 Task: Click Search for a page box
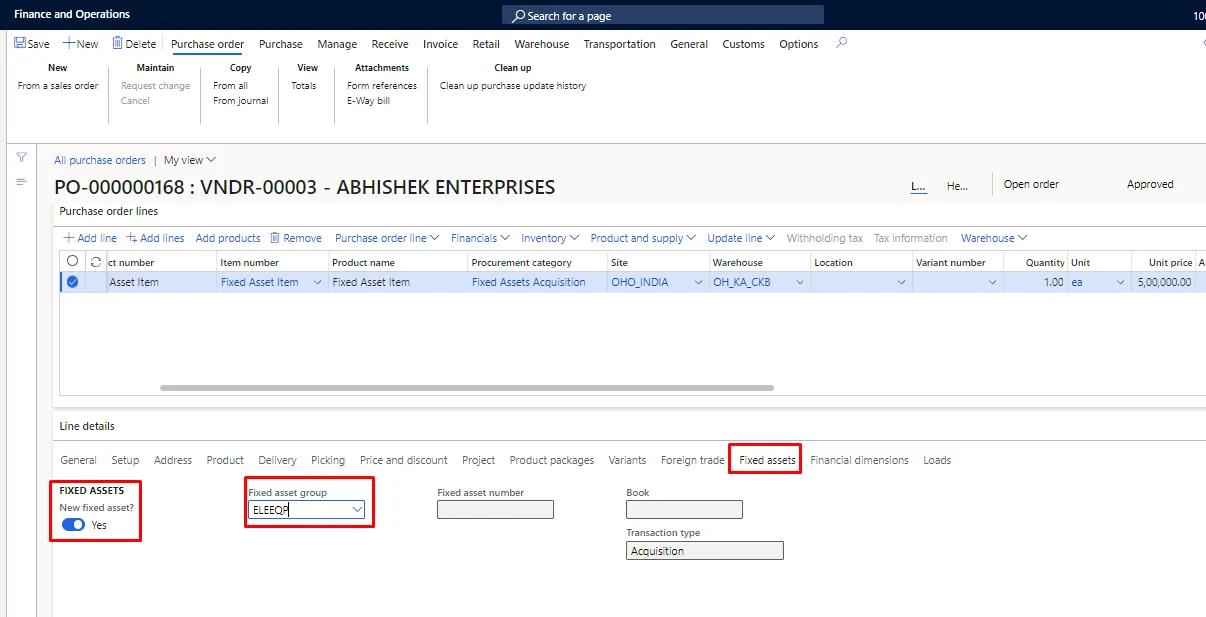point(663,15)
